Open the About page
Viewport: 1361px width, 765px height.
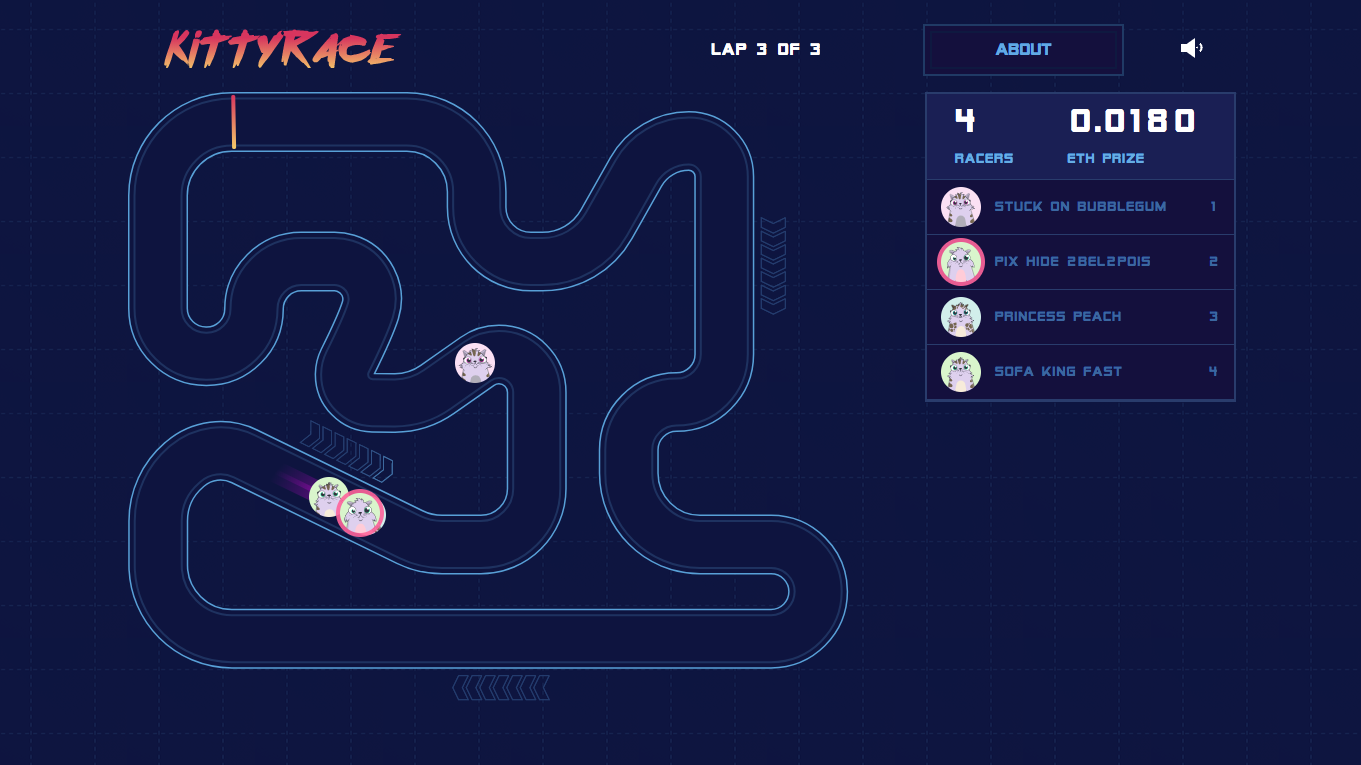[x=1023, y=50]
